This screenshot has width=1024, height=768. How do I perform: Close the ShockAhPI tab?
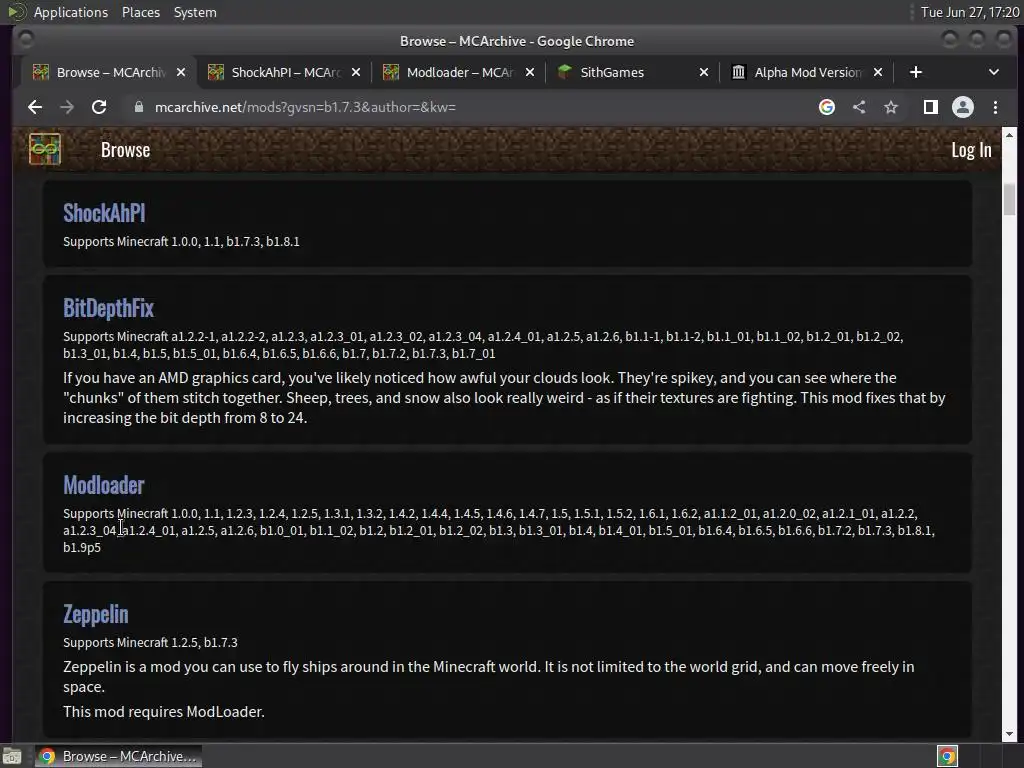point(356,72)
